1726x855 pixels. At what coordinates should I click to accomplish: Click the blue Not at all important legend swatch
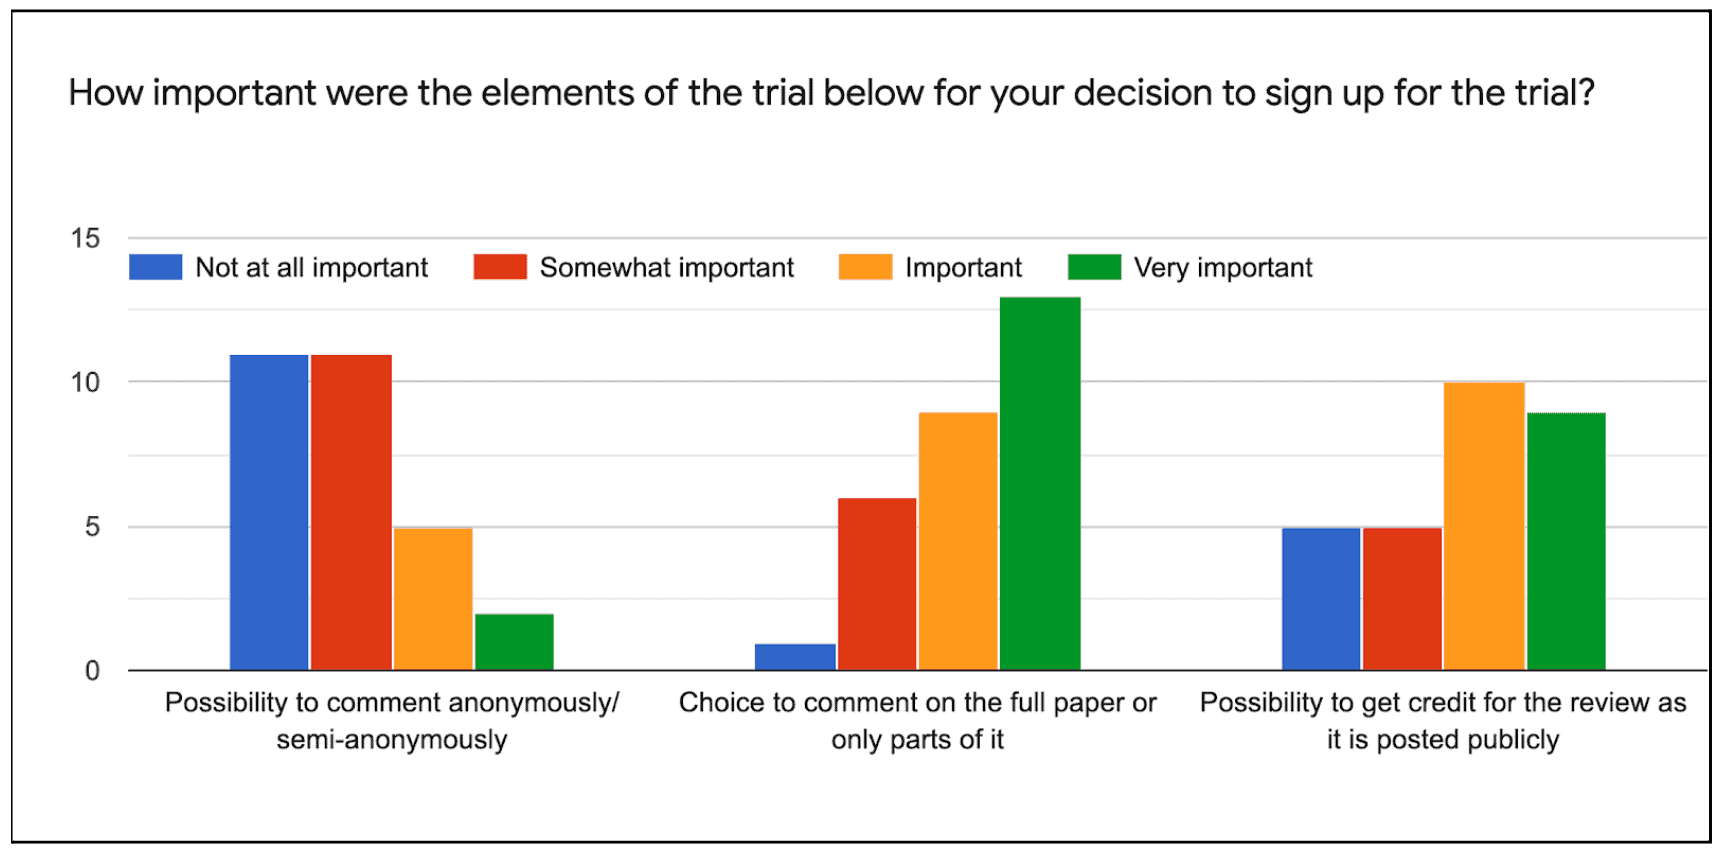155,267
